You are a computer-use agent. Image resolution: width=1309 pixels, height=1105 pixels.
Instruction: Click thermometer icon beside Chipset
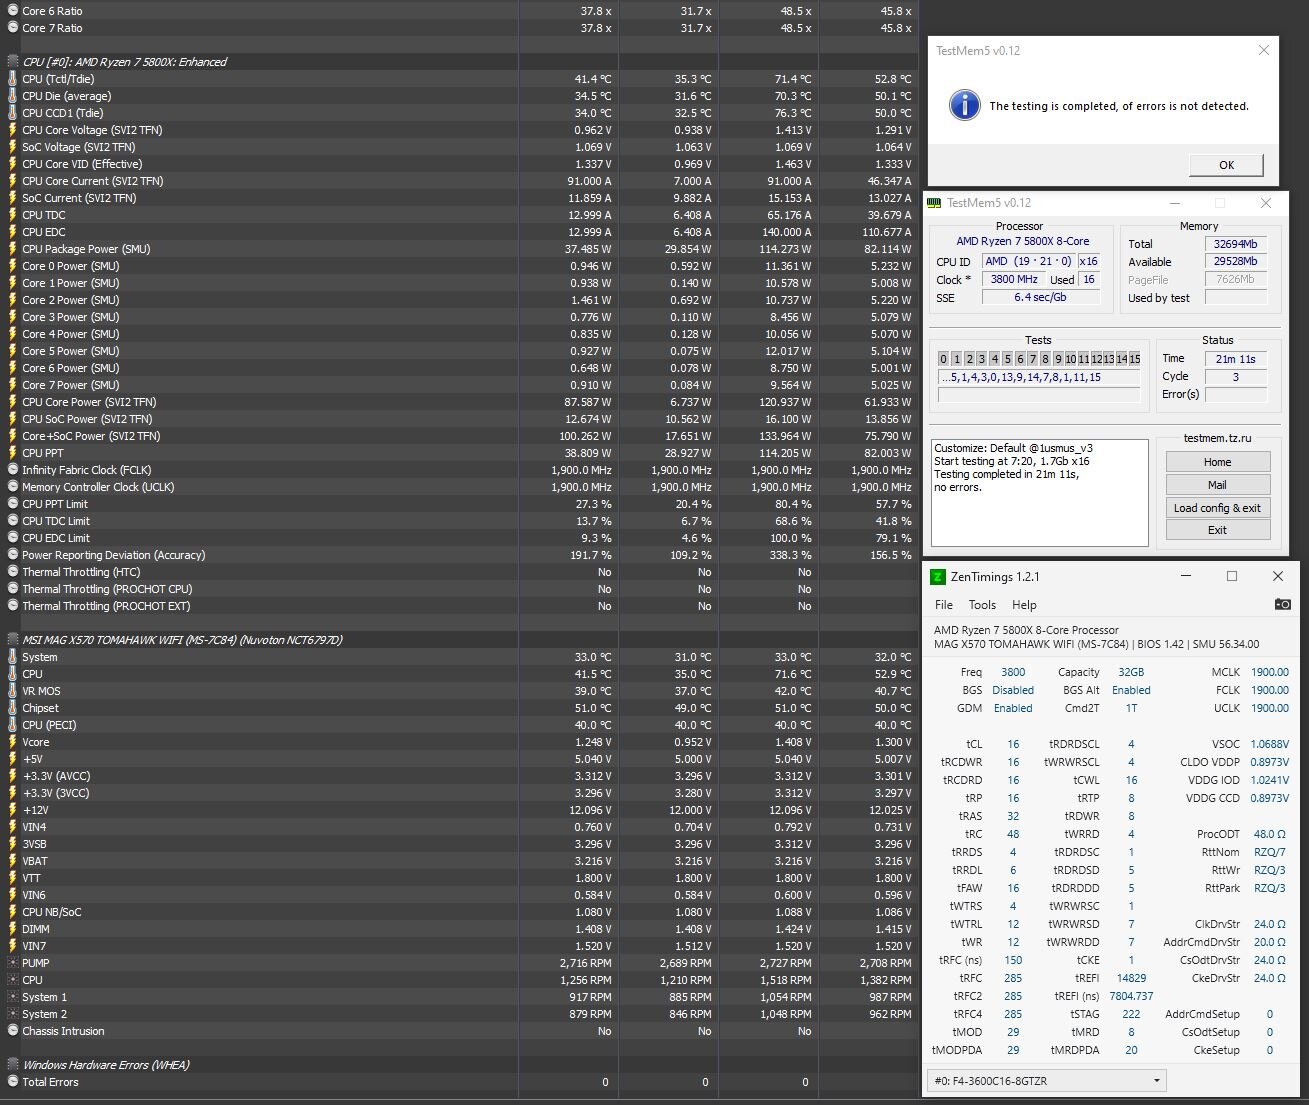click(x=12, y=708)
